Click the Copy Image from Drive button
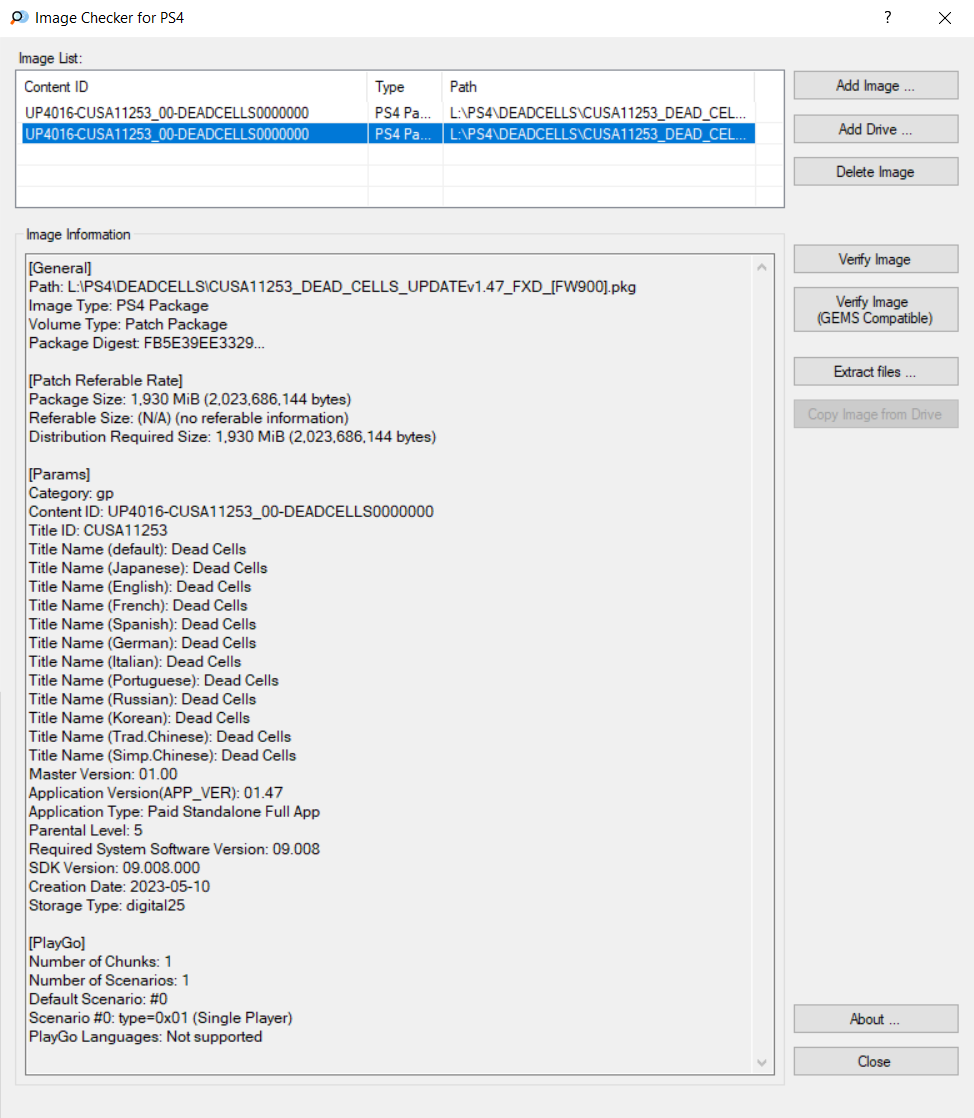The image size is (974, 1118). pos(876,414)
